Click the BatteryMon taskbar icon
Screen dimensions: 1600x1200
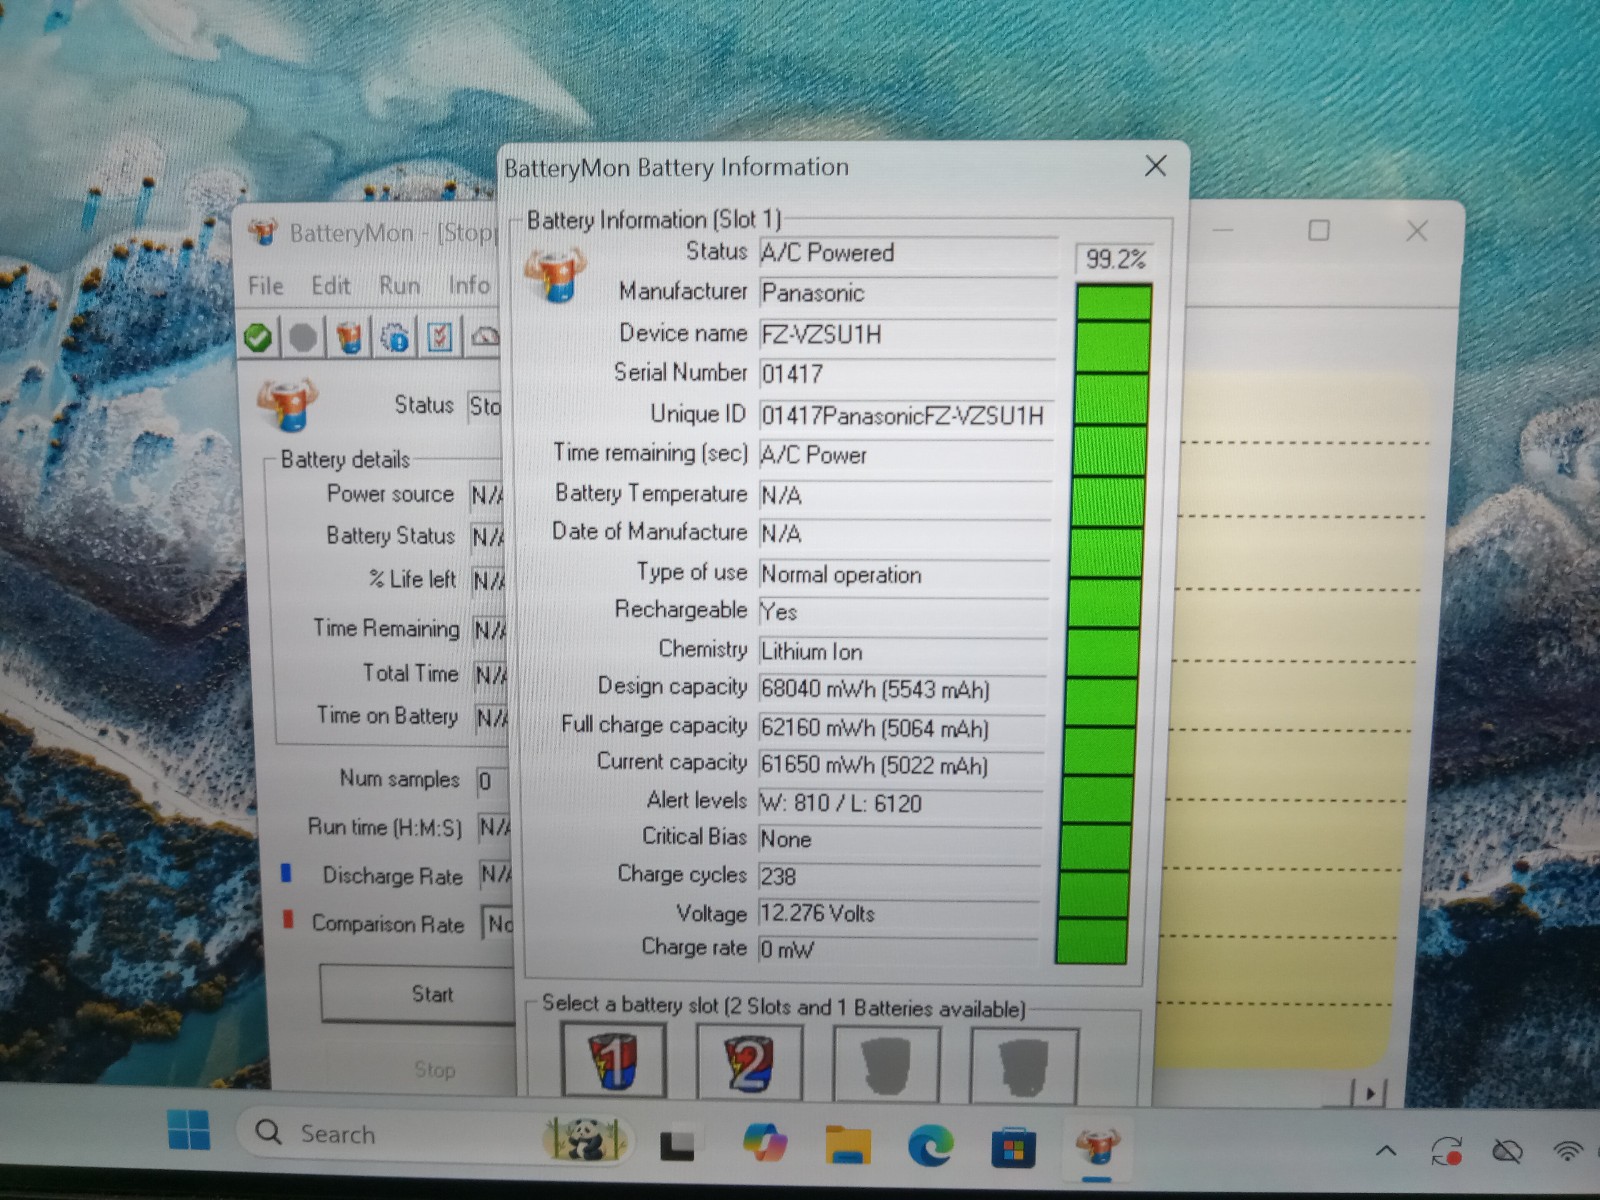pos(1097,1147)
